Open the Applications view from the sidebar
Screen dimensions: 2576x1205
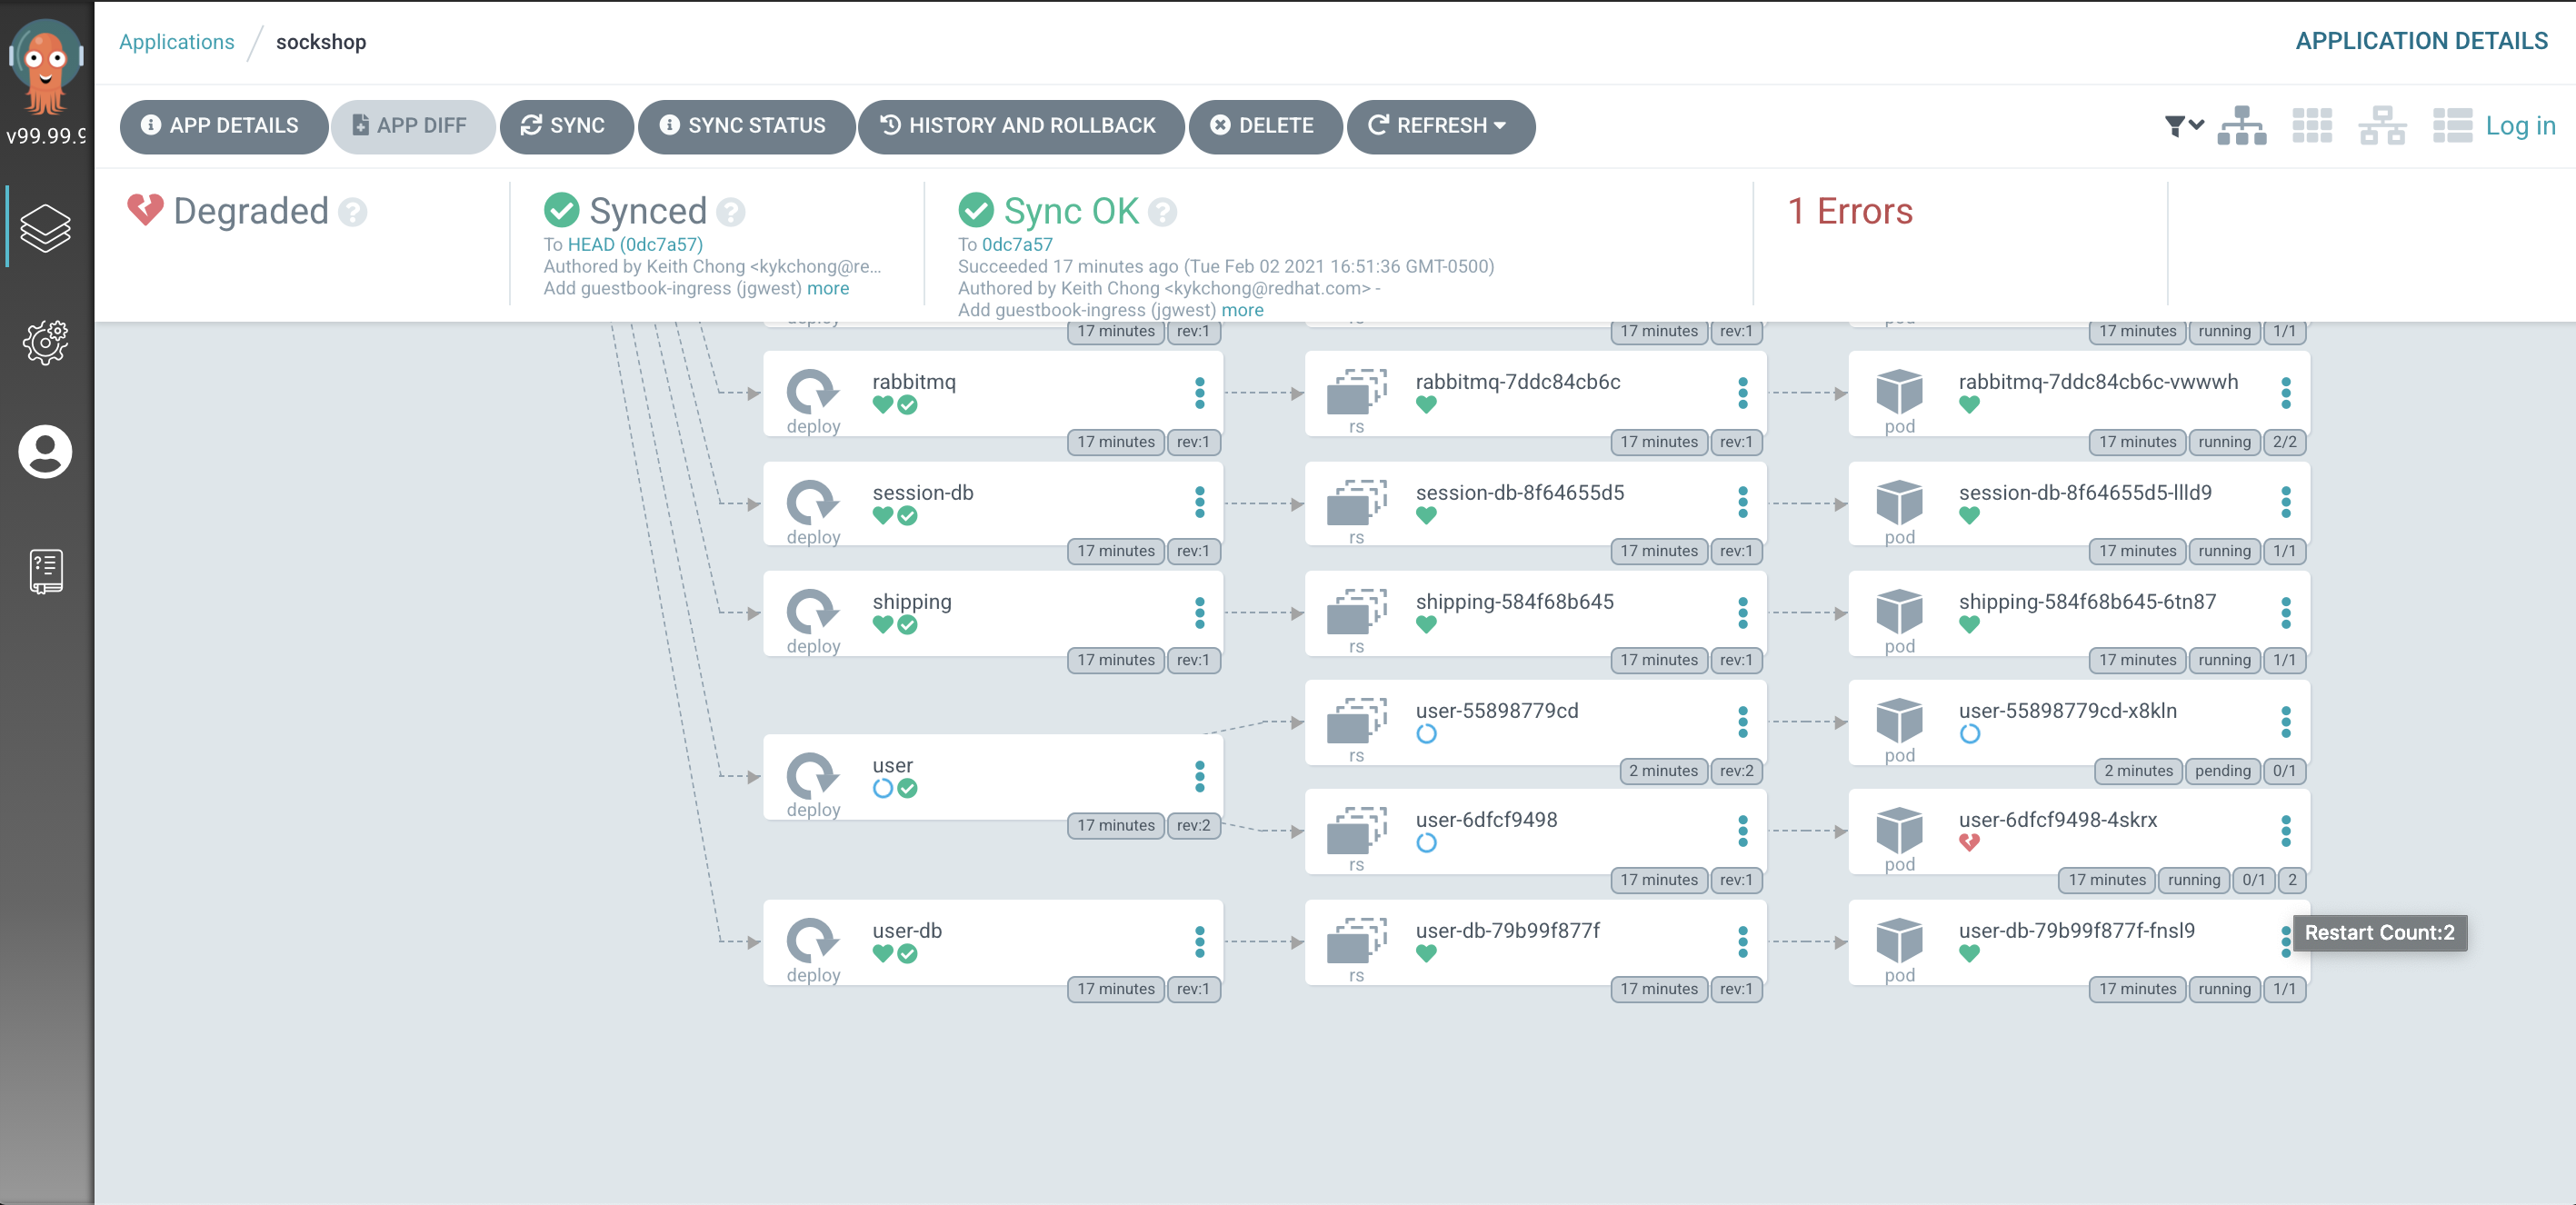(x=46, y=226)
